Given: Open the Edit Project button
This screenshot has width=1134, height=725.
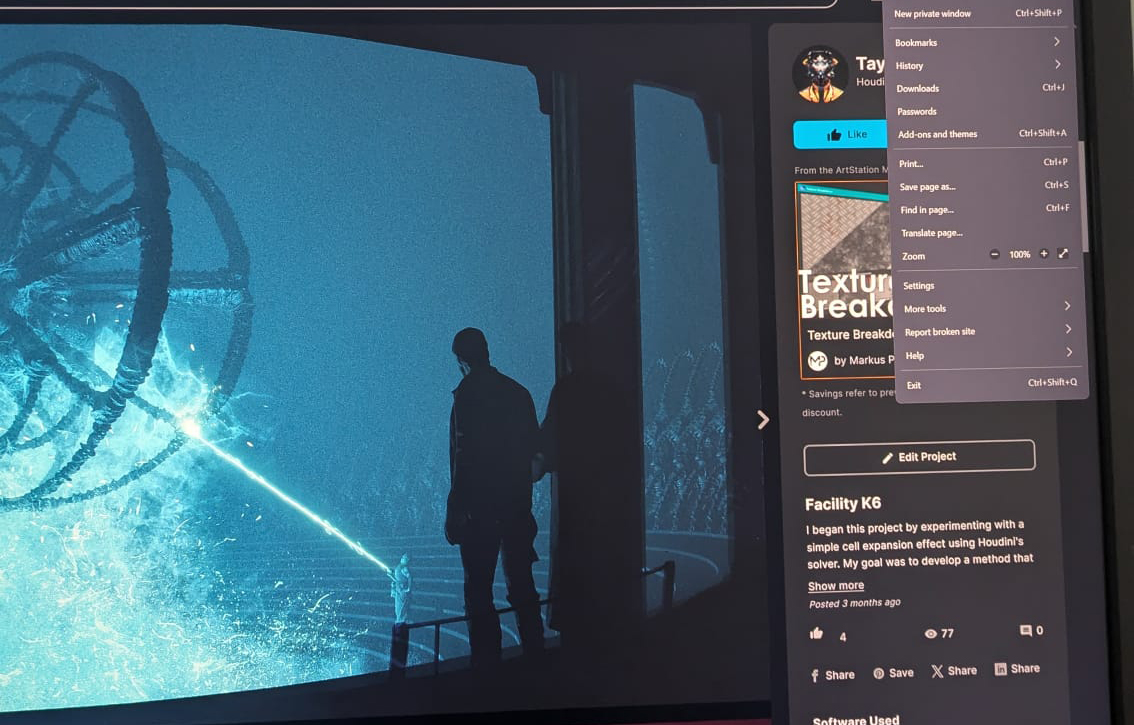Looking at the screenshot, I should (919, 457).
